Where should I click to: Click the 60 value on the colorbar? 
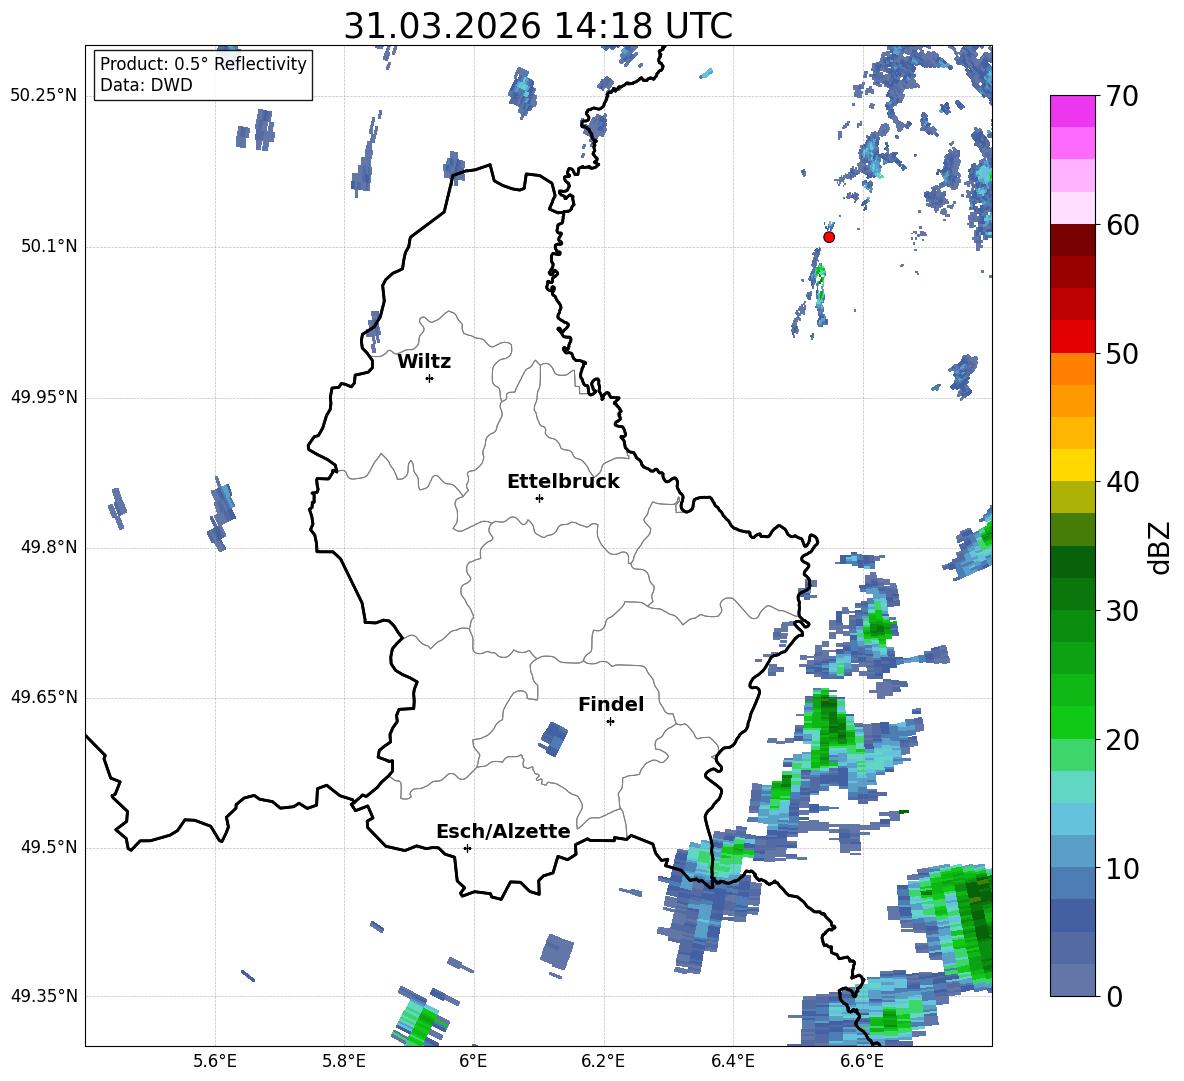[x=1122, y=225]
